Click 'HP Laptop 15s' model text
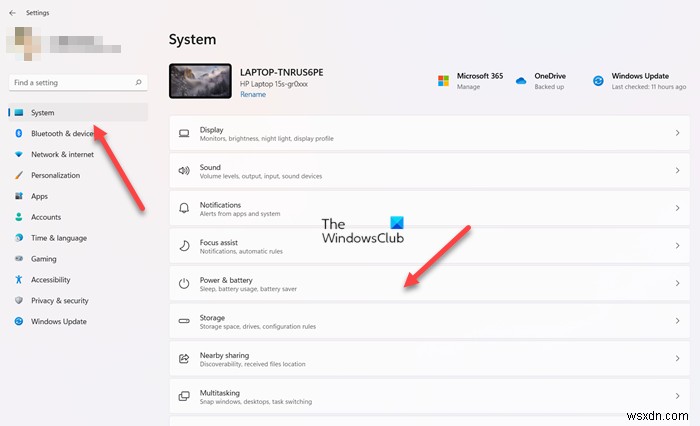Image resolution: width=700 pixels, height=426 pixels. pos(274,84)
